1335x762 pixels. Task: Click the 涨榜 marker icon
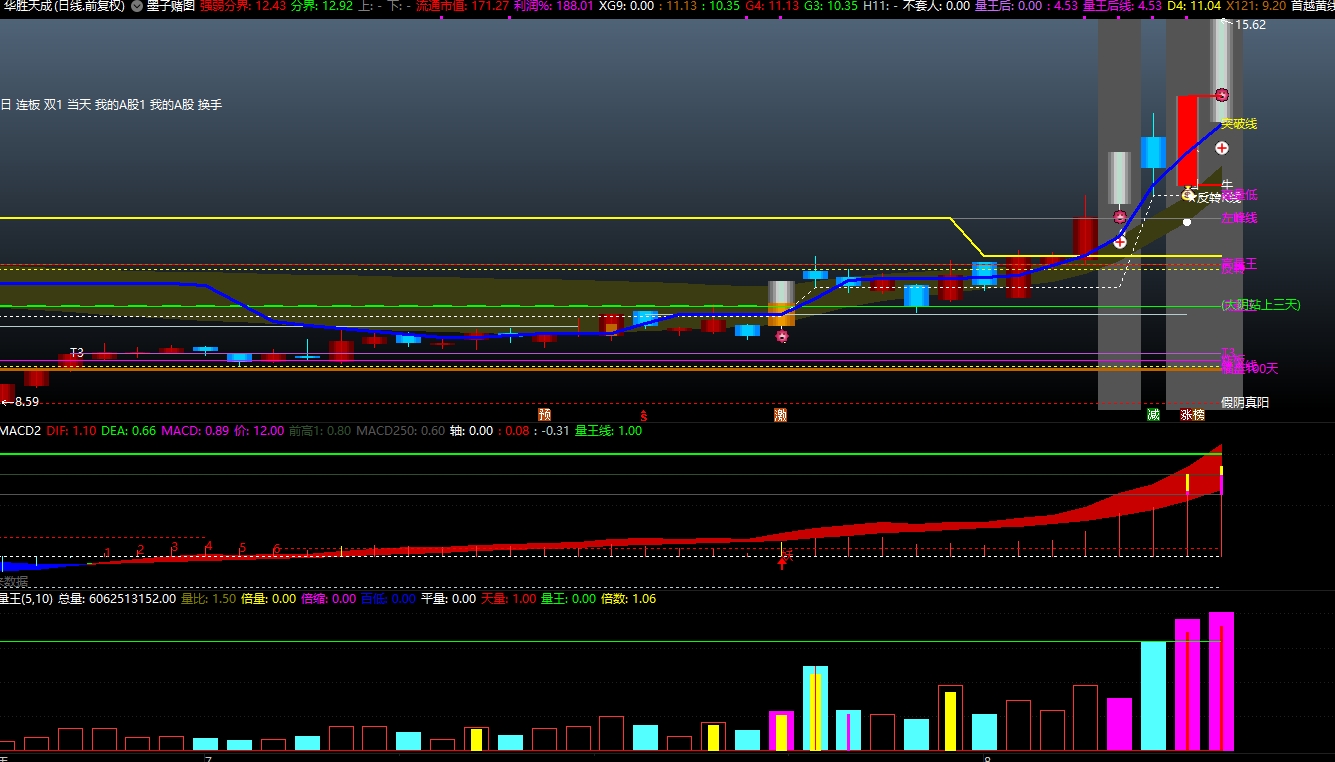click(x=1192, y=414)
